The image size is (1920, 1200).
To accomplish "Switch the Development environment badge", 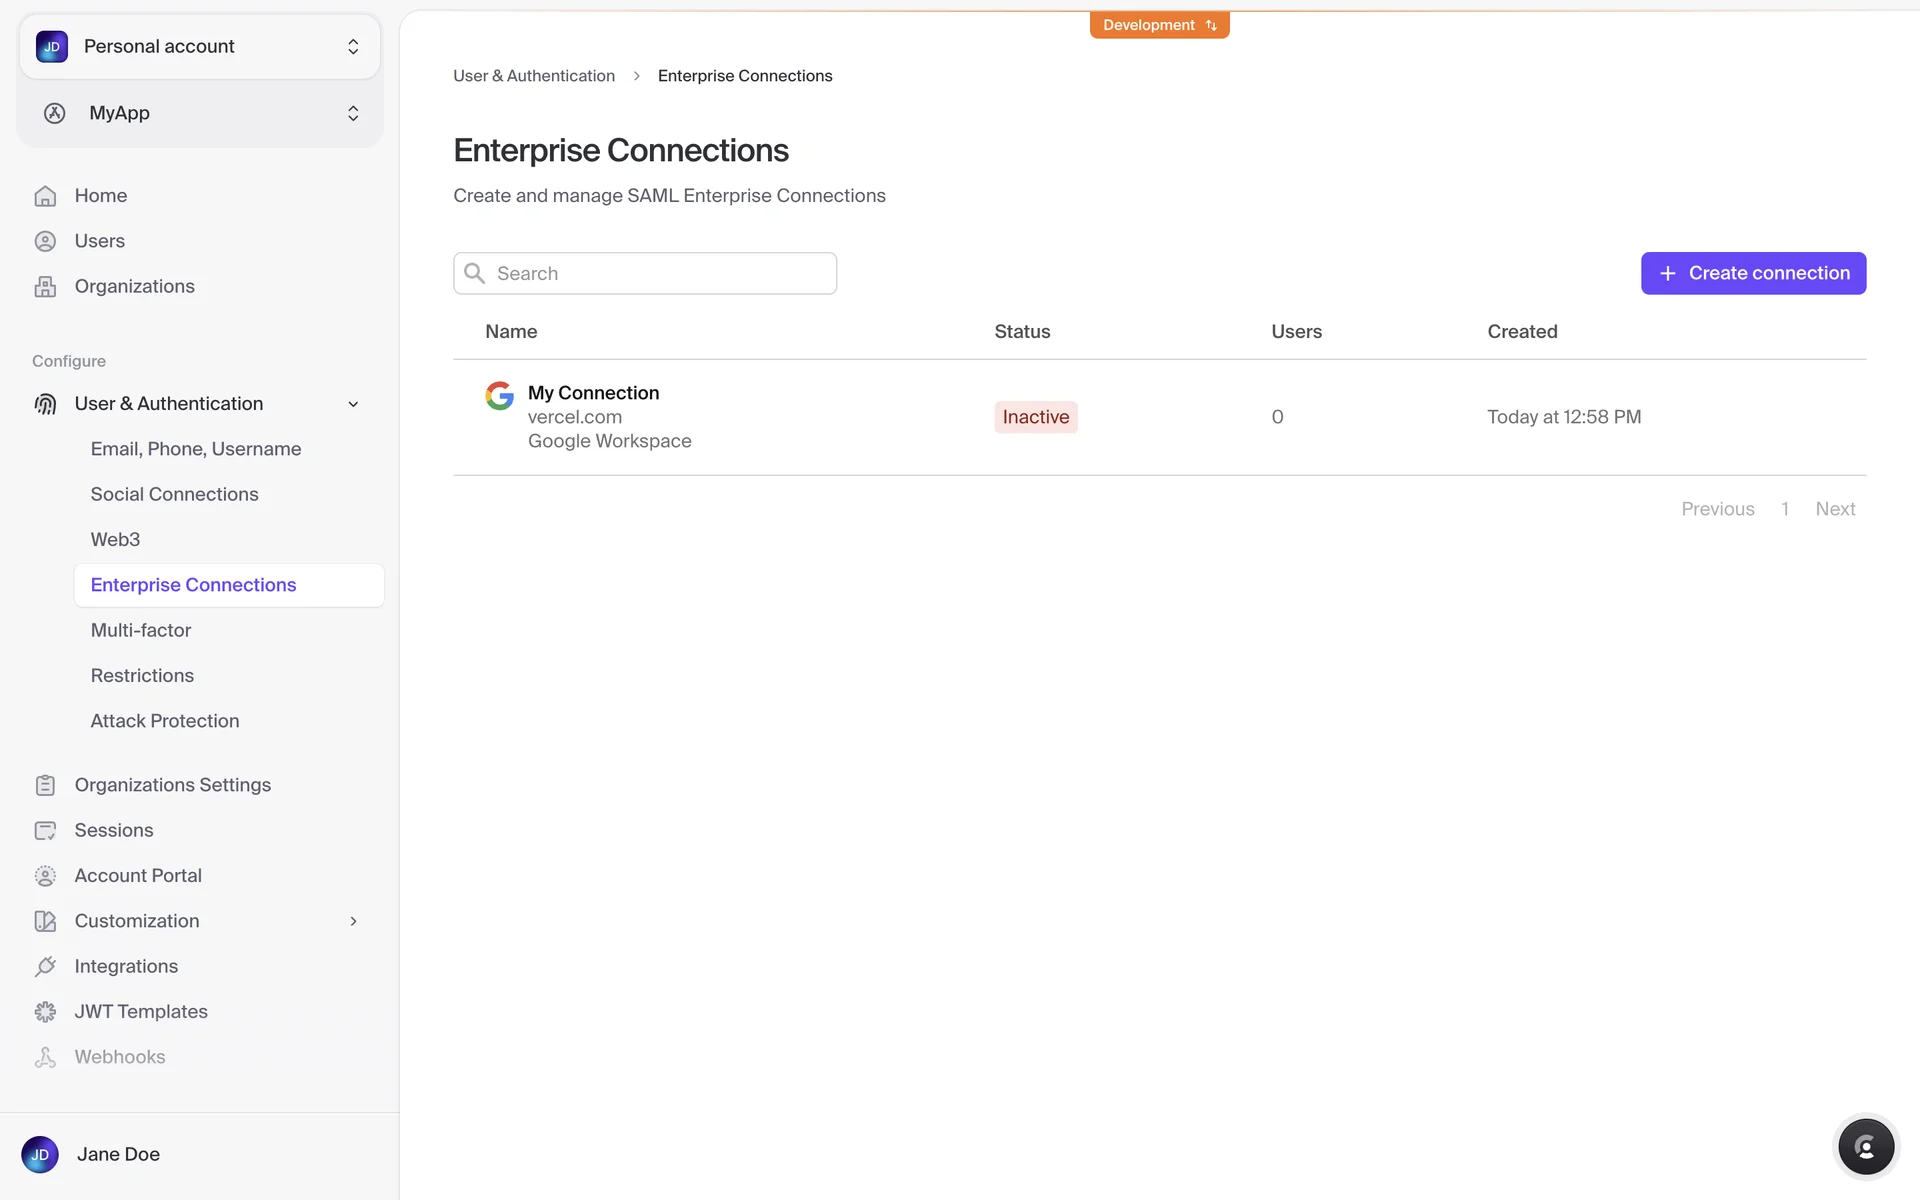I will 1159,25.
